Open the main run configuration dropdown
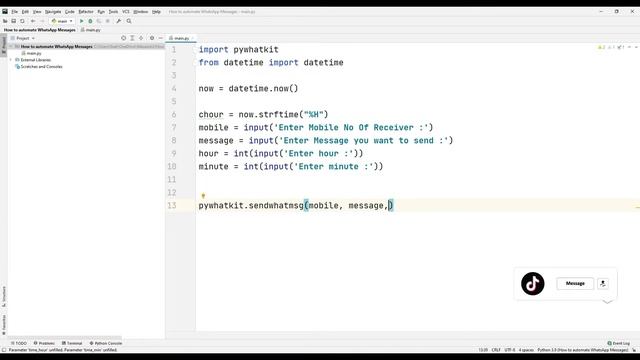 62,21
